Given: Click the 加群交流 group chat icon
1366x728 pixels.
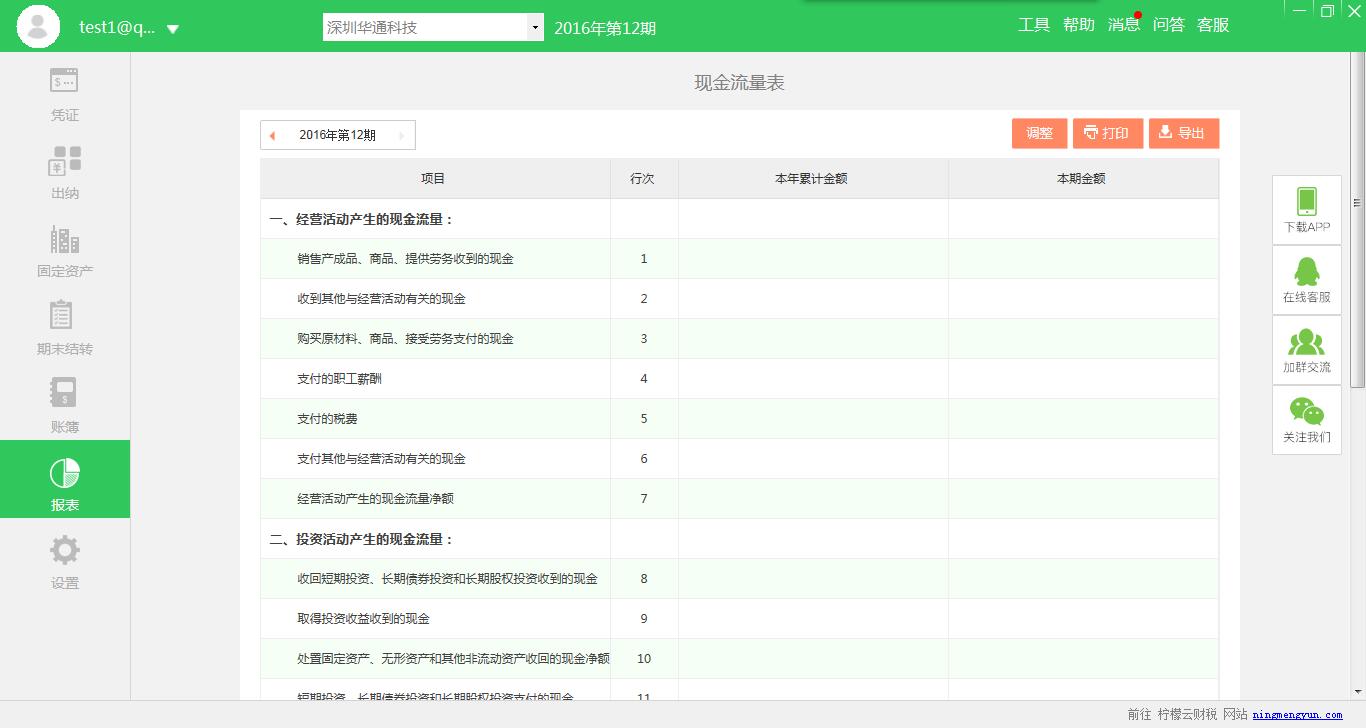Looking at the screenshot, I should [x=1306, y=348].
